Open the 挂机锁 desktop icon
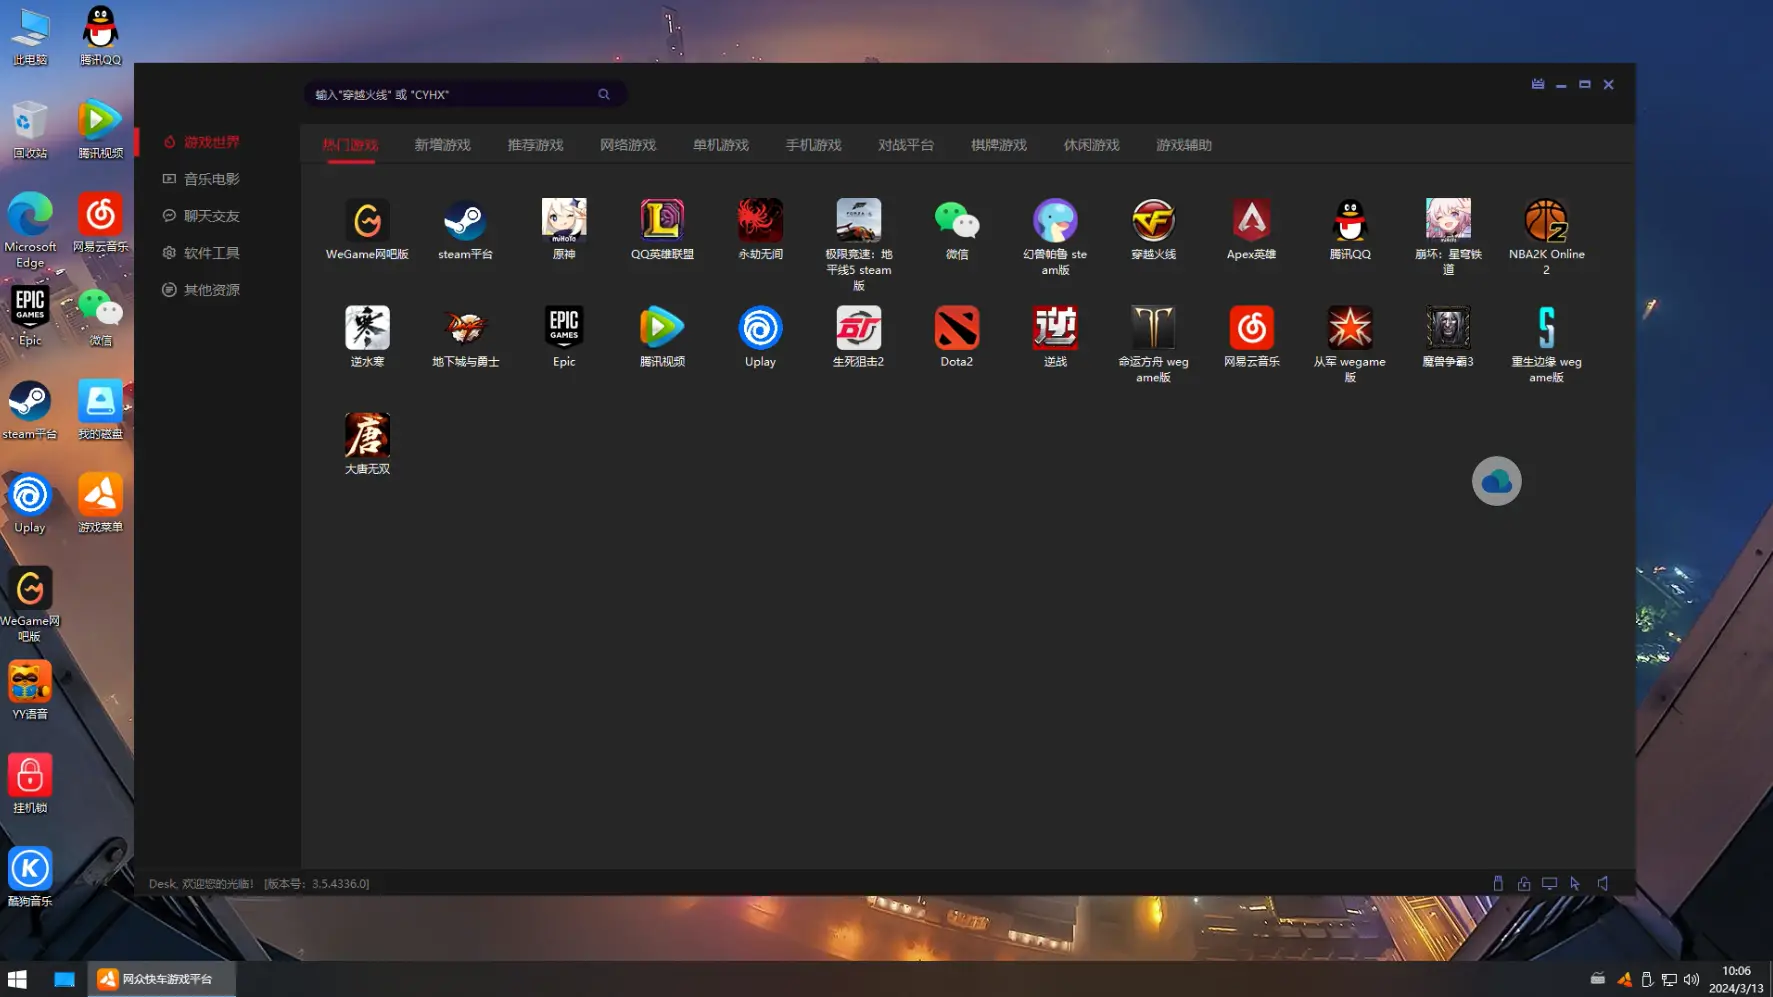Image resolution: width=1773 pixels, height=997 pixels. pyautogui.click(x=30, y=784)
